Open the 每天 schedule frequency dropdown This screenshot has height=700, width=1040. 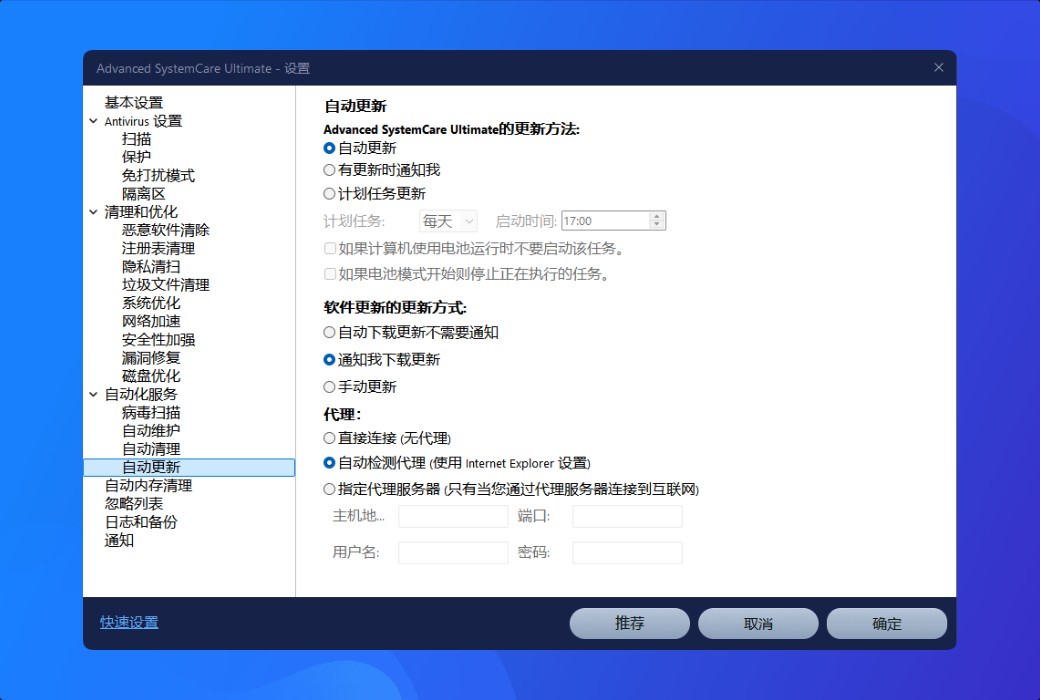(x=447, y=220)
